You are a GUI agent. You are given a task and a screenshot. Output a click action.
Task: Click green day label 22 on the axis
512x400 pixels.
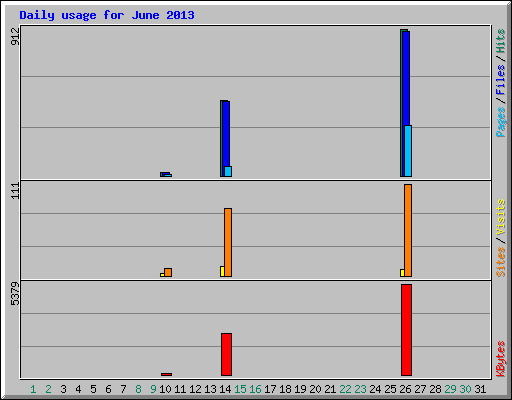point(345,389)
